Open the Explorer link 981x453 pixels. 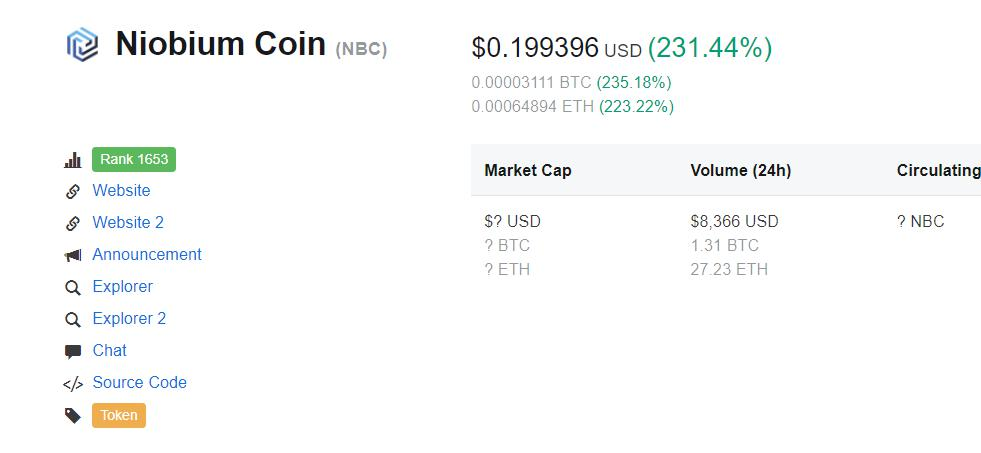pos(123,287)
